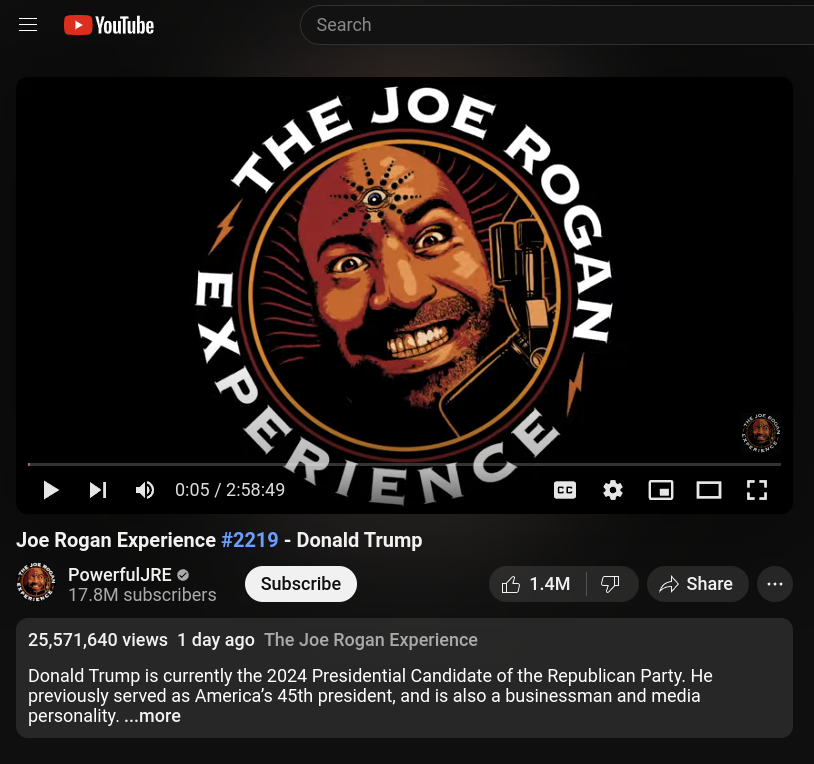Click the 25,571,640 views text
Viewport: 814px width, 764px height.
pos(98,640)
